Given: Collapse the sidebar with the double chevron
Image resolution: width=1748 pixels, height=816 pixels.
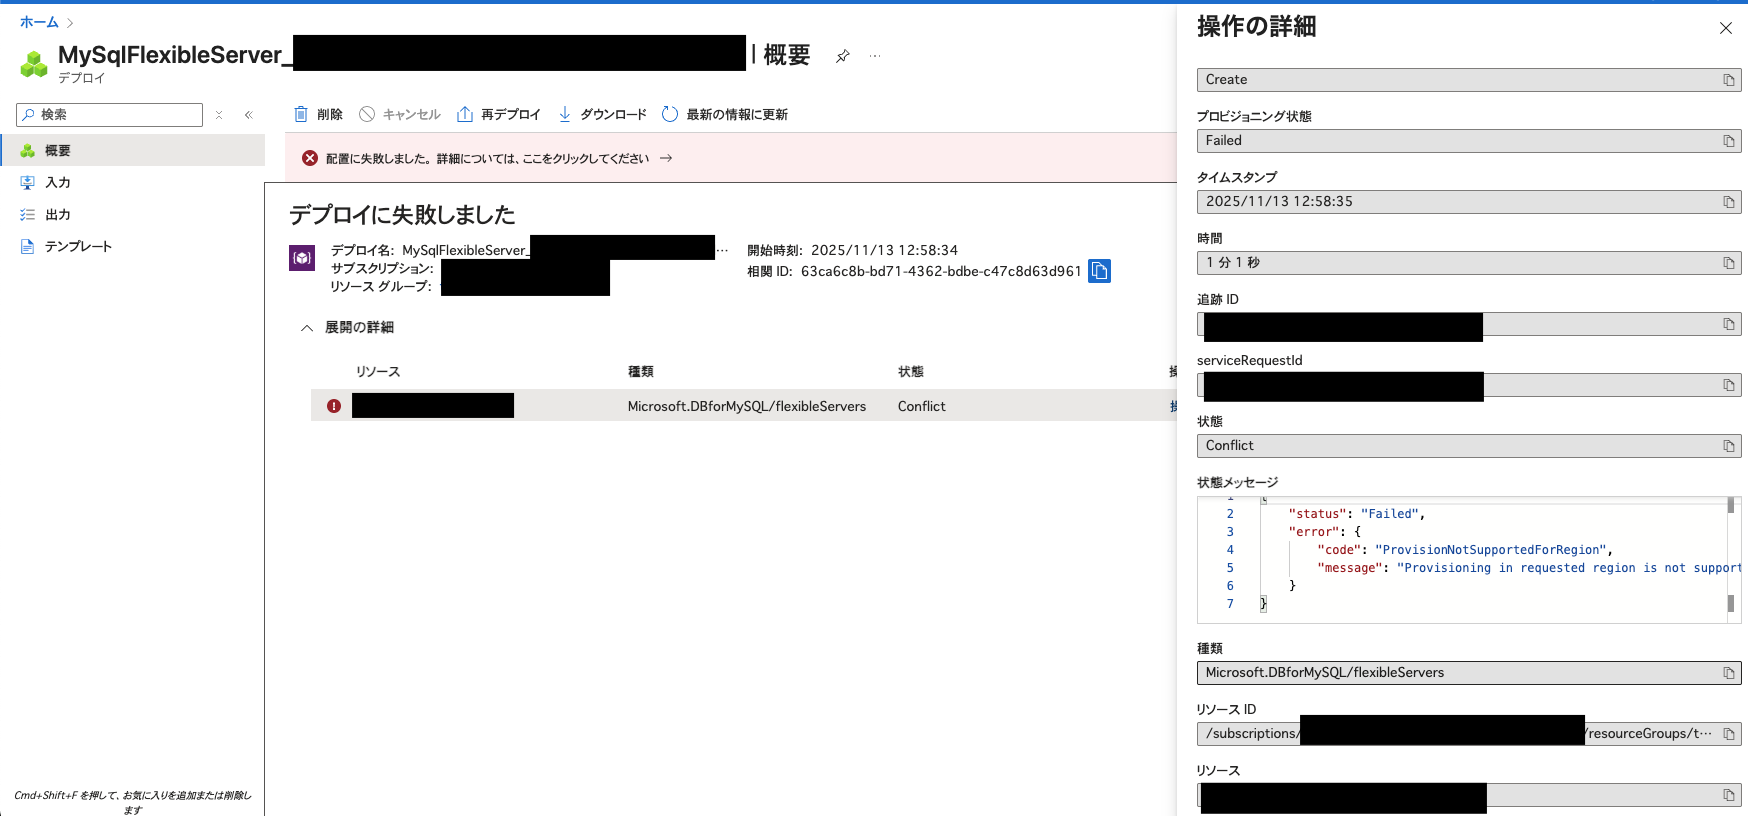Looking at the screenshot, I should [x=249, y=115].
